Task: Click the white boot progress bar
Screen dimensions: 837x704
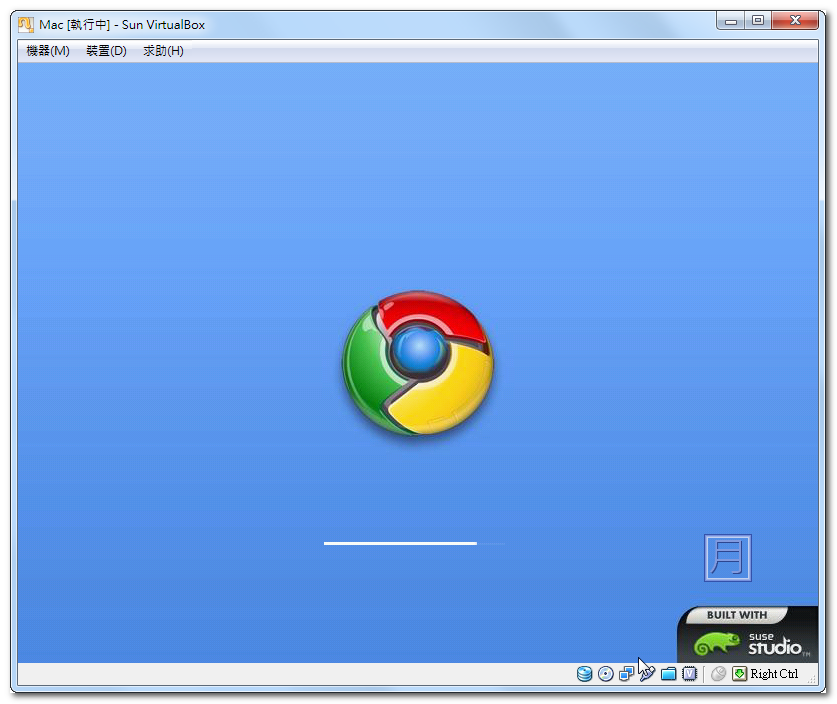Action: (x=401, y=543)
